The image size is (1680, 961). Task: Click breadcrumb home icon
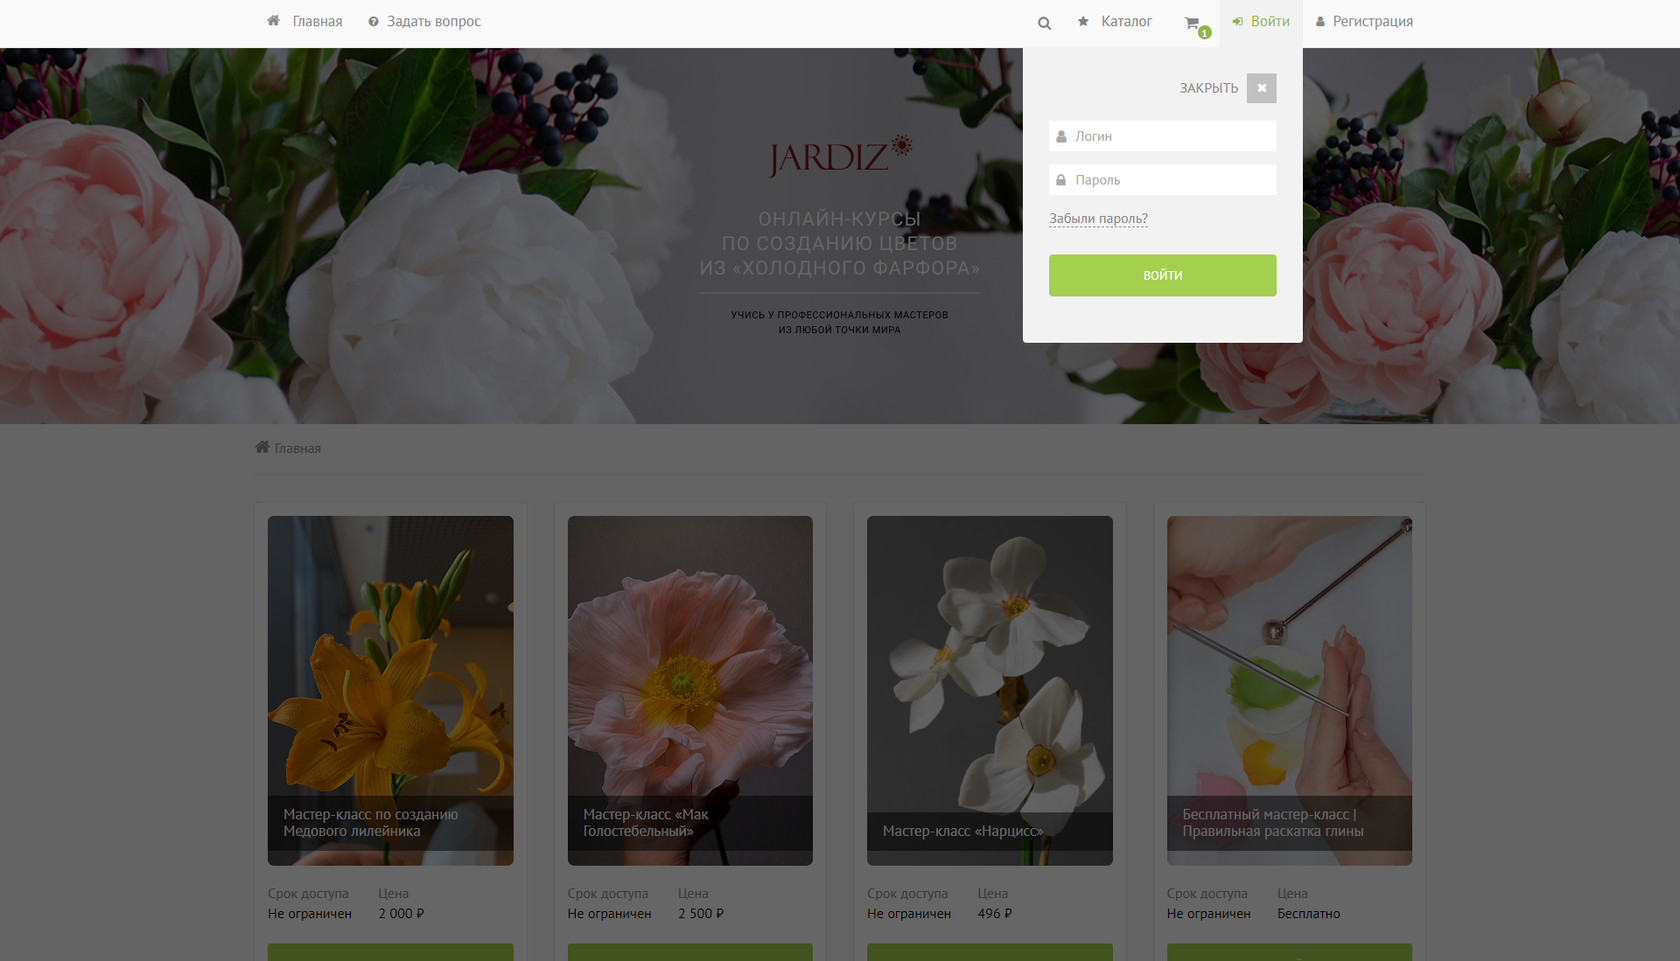coord(262,447)
